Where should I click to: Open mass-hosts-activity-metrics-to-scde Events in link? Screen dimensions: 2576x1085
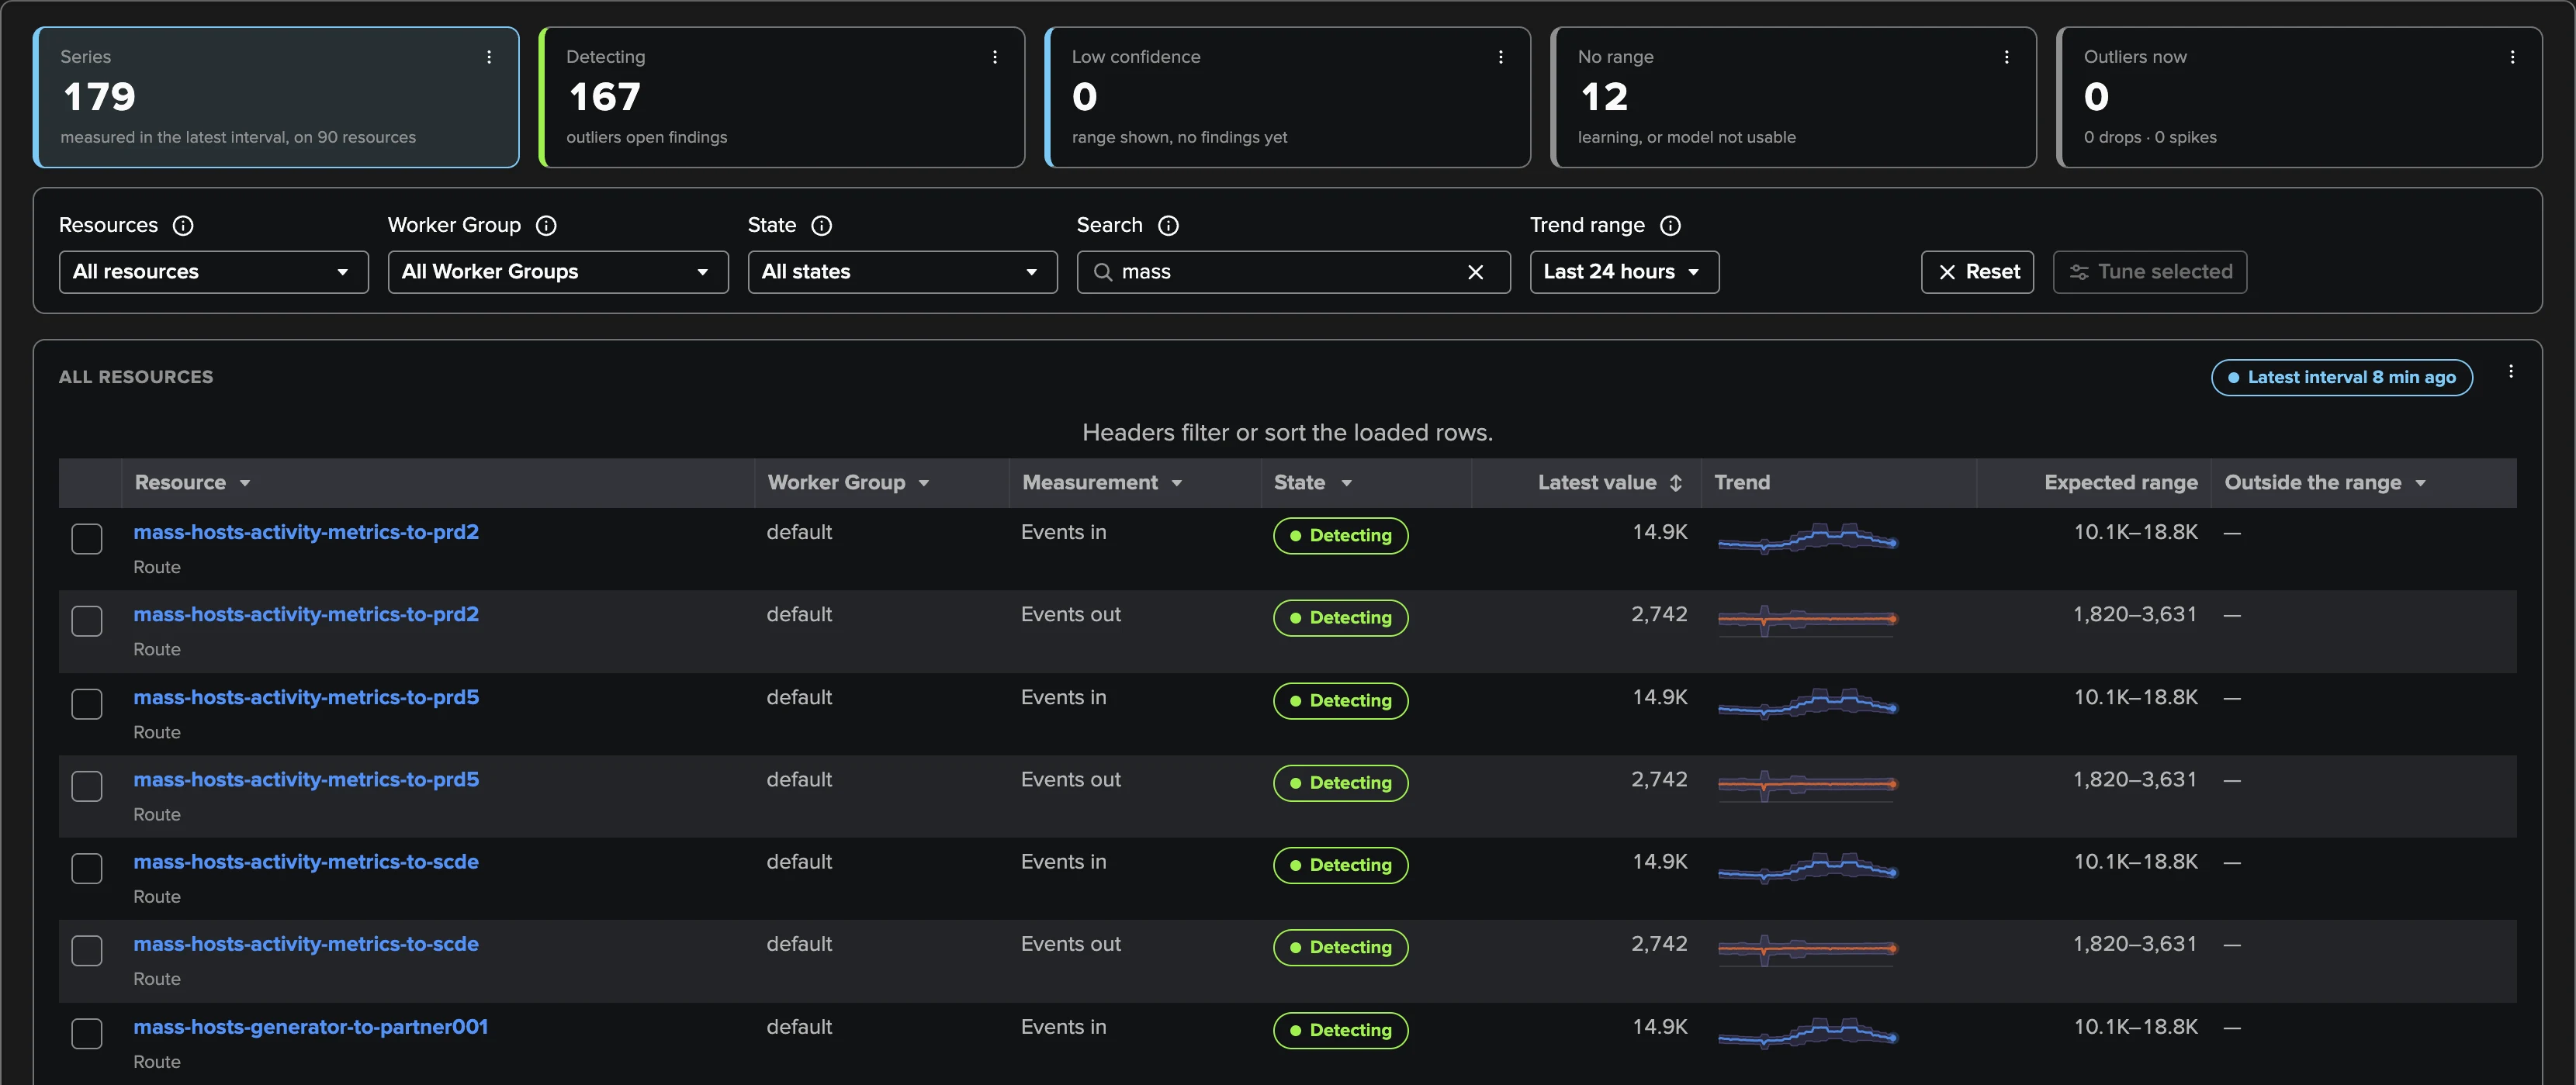coord(306,862)
